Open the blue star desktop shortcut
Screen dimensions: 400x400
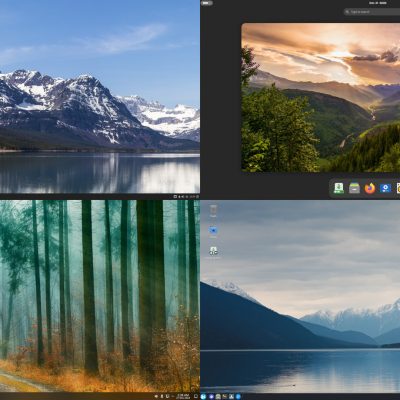213,231
